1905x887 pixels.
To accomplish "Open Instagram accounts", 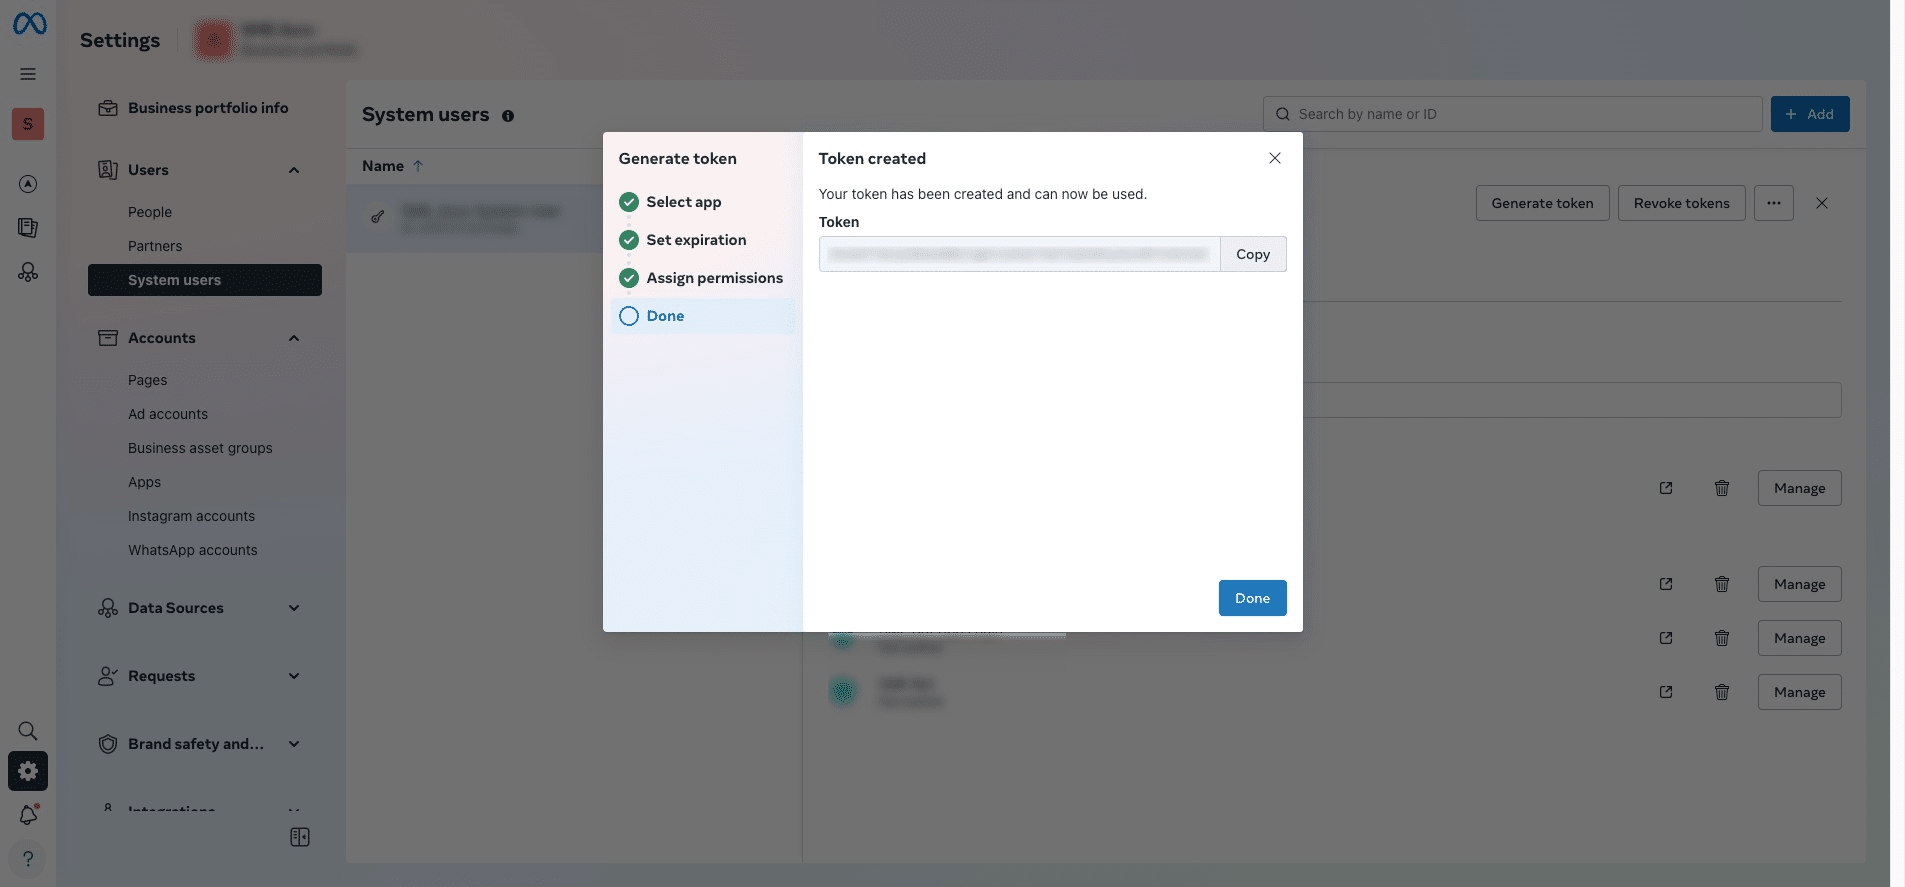I will (191, 516).
